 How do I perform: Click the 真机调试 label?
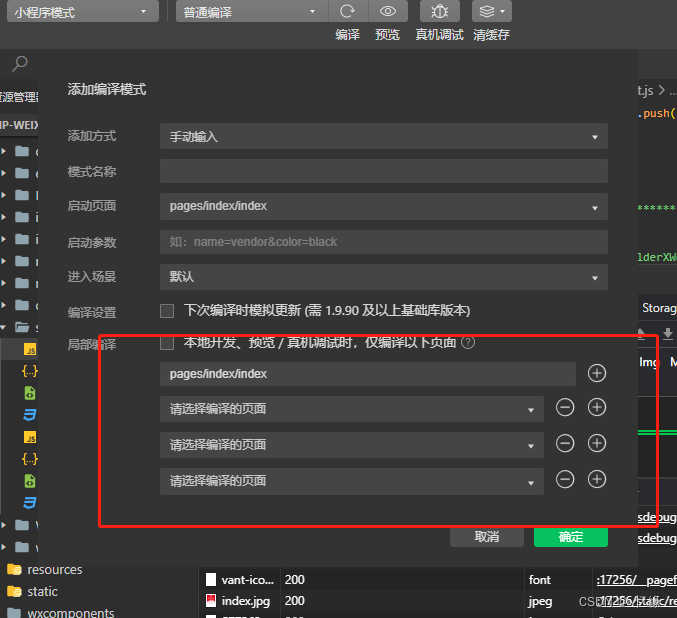(x=439, y=35)
